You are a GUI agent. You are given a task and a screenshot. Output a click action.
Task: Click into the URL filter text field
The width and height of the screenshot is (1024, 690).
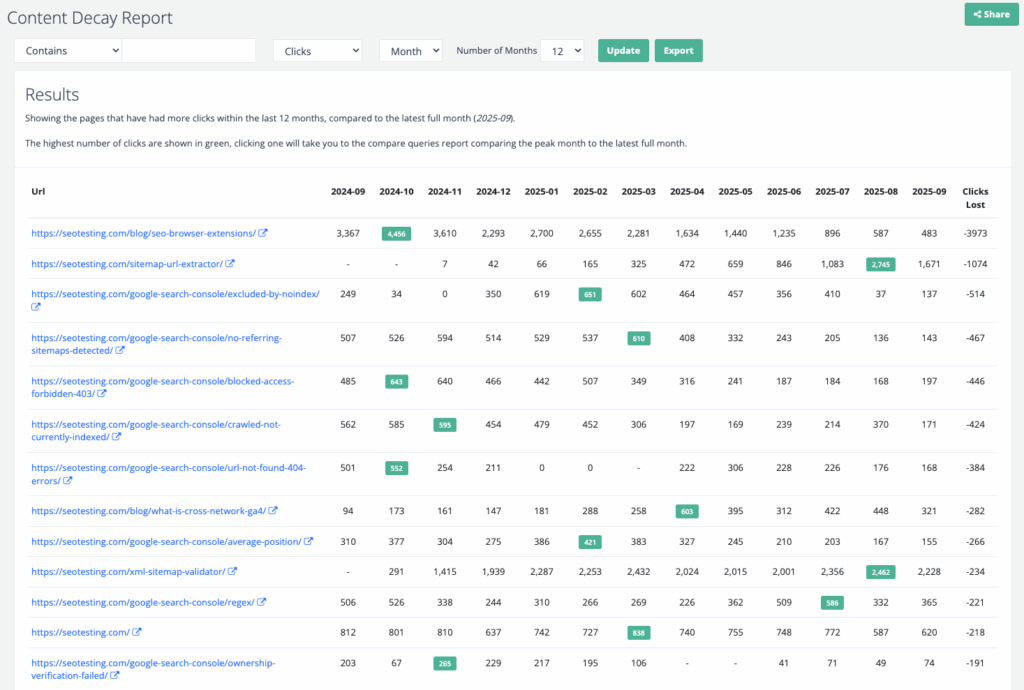click(x=189, y=51)
